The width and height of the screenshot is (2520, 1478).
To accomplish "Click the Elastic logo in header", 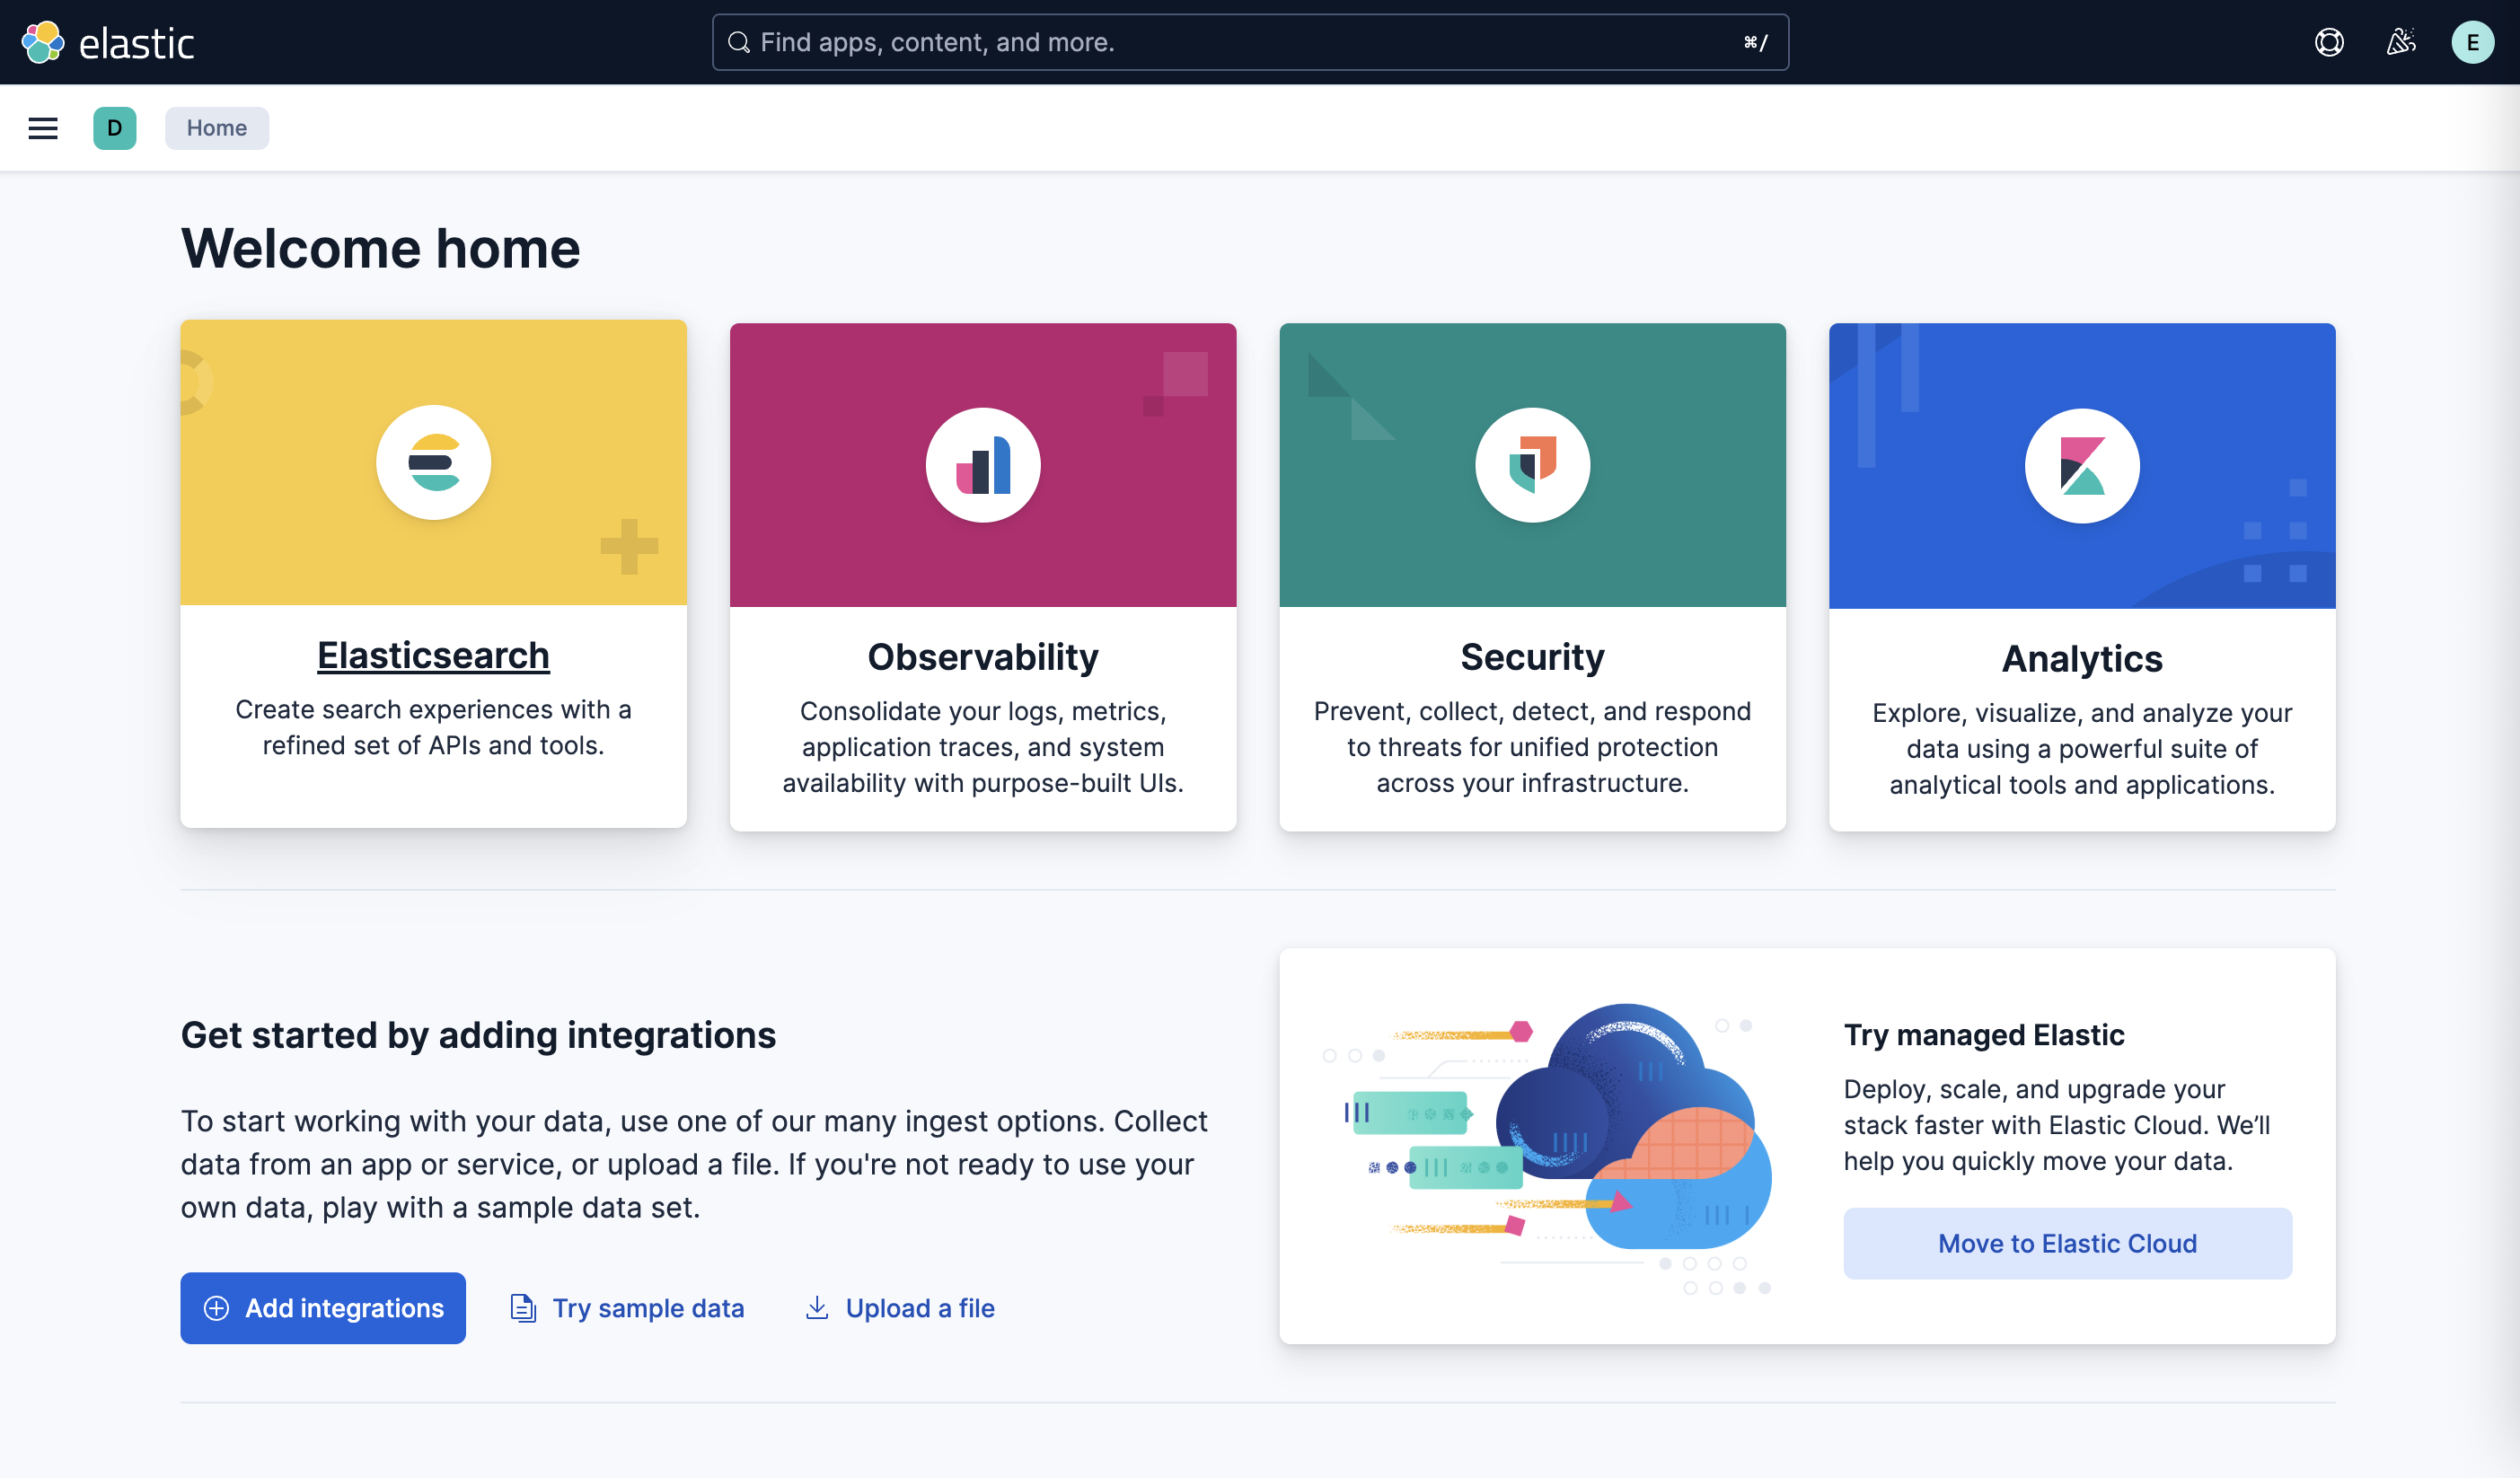I will [108, 42].
